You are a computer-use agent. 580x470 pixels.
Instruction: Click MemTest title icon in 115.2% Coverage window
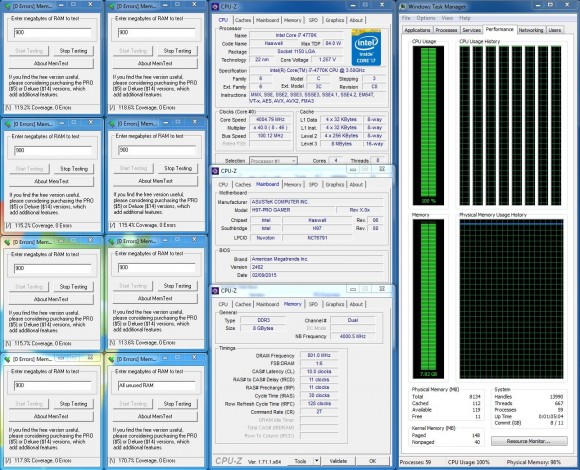[x=8, y=124]
